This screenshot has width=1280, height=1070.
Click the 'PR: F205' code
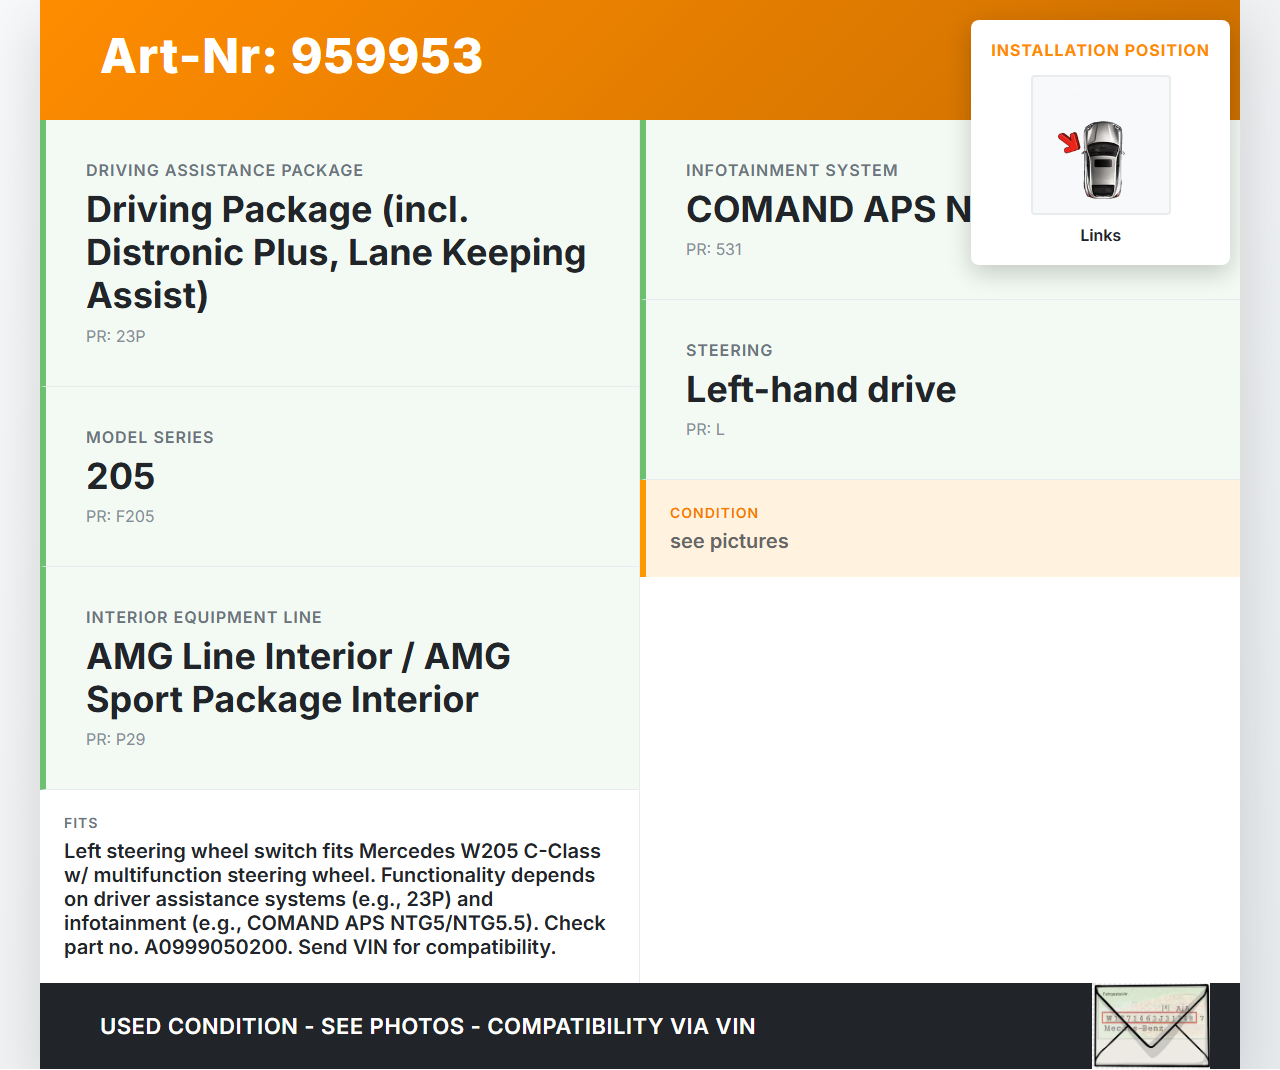(x=120, y=516)
